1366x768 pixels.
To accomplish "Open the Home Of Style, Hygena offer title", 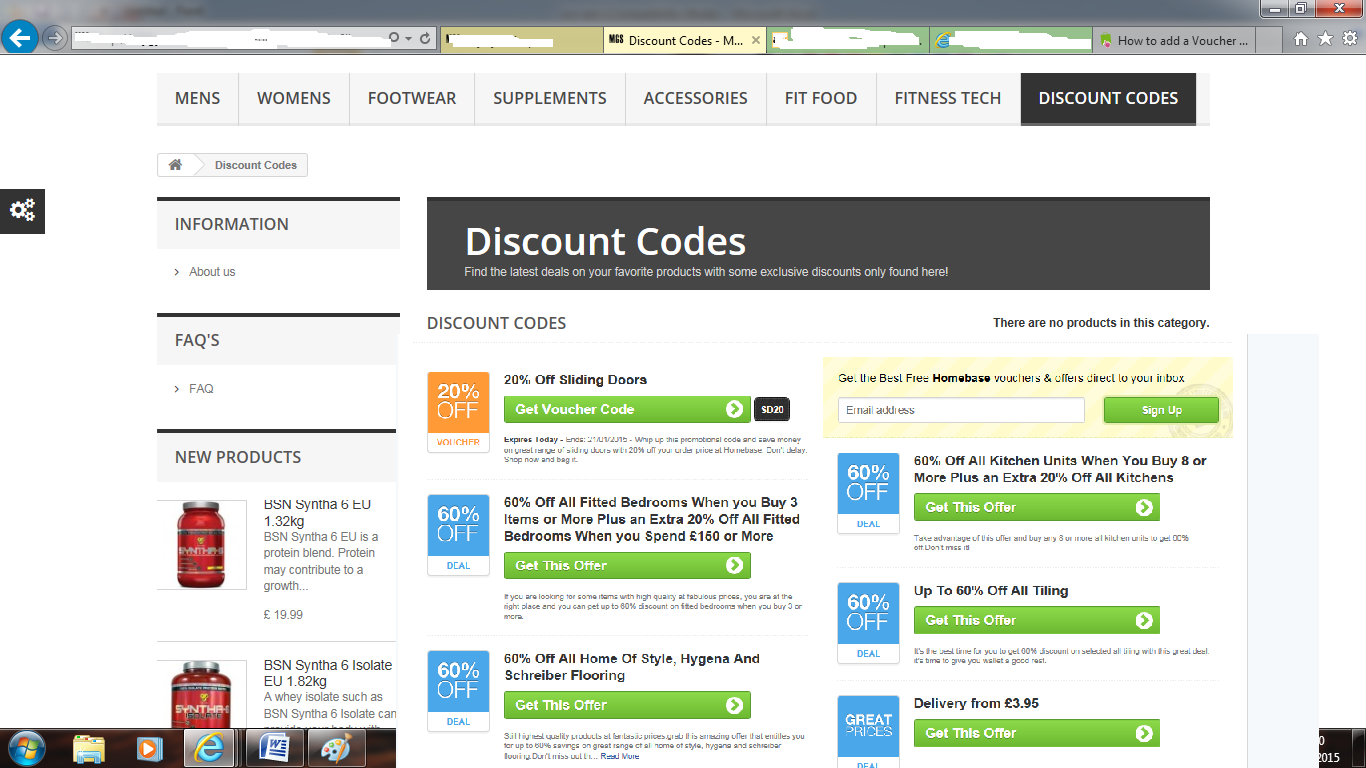I will point(632,667).
